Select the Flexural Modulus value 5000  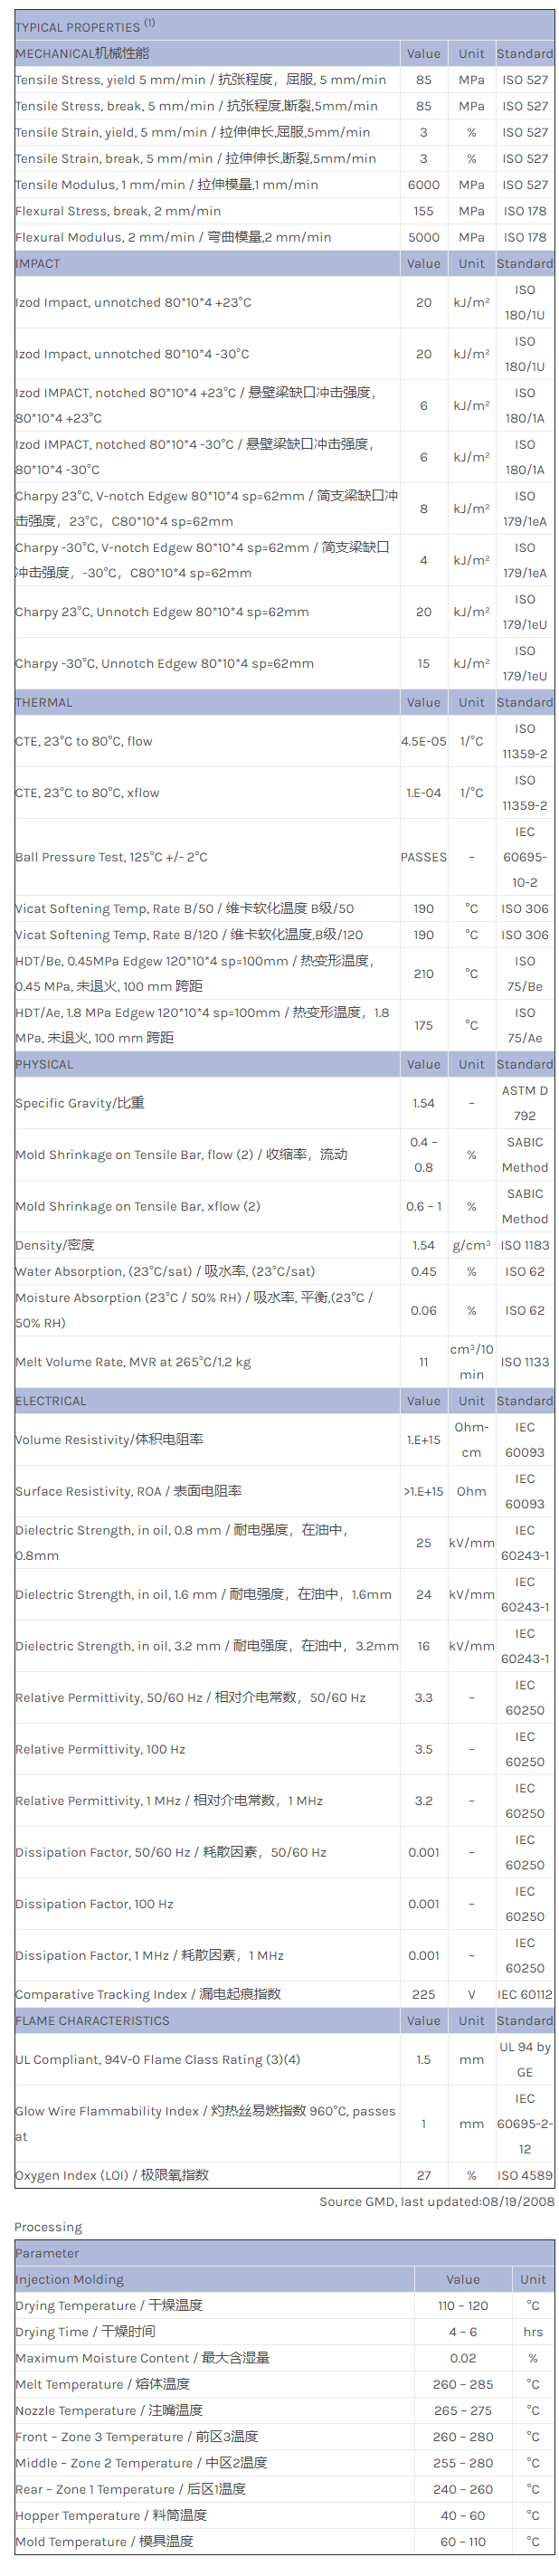coord(423,238)
